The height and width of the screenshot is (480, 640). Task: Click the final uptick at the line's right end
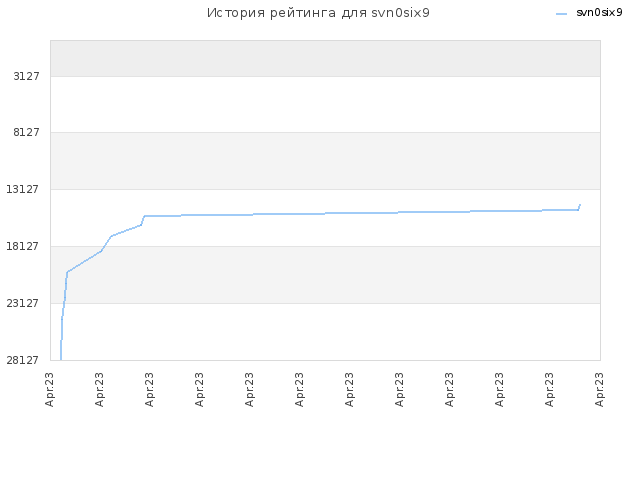tap(579, 207)
